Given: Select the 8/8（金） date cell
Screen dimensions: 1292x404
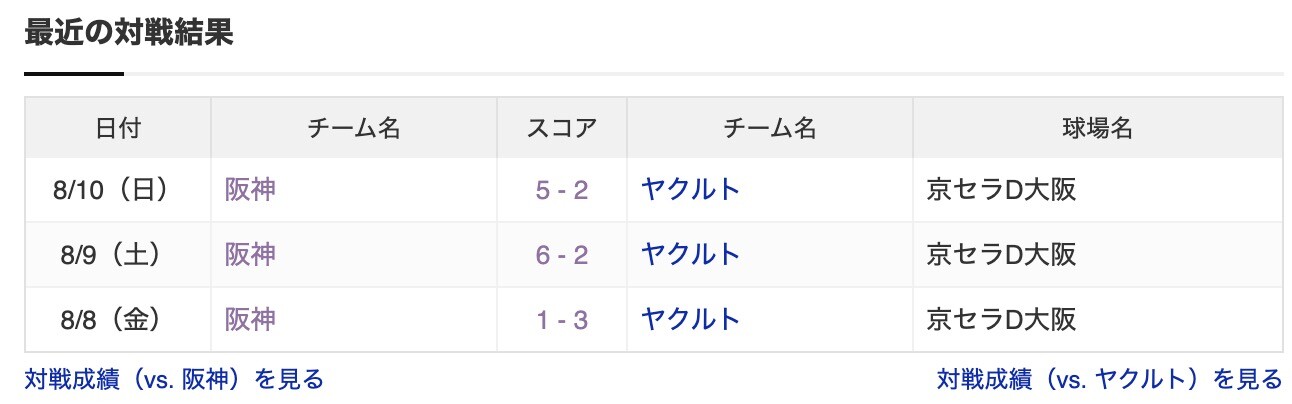Looking at the screenshot, I should click(x=118, y=319).
